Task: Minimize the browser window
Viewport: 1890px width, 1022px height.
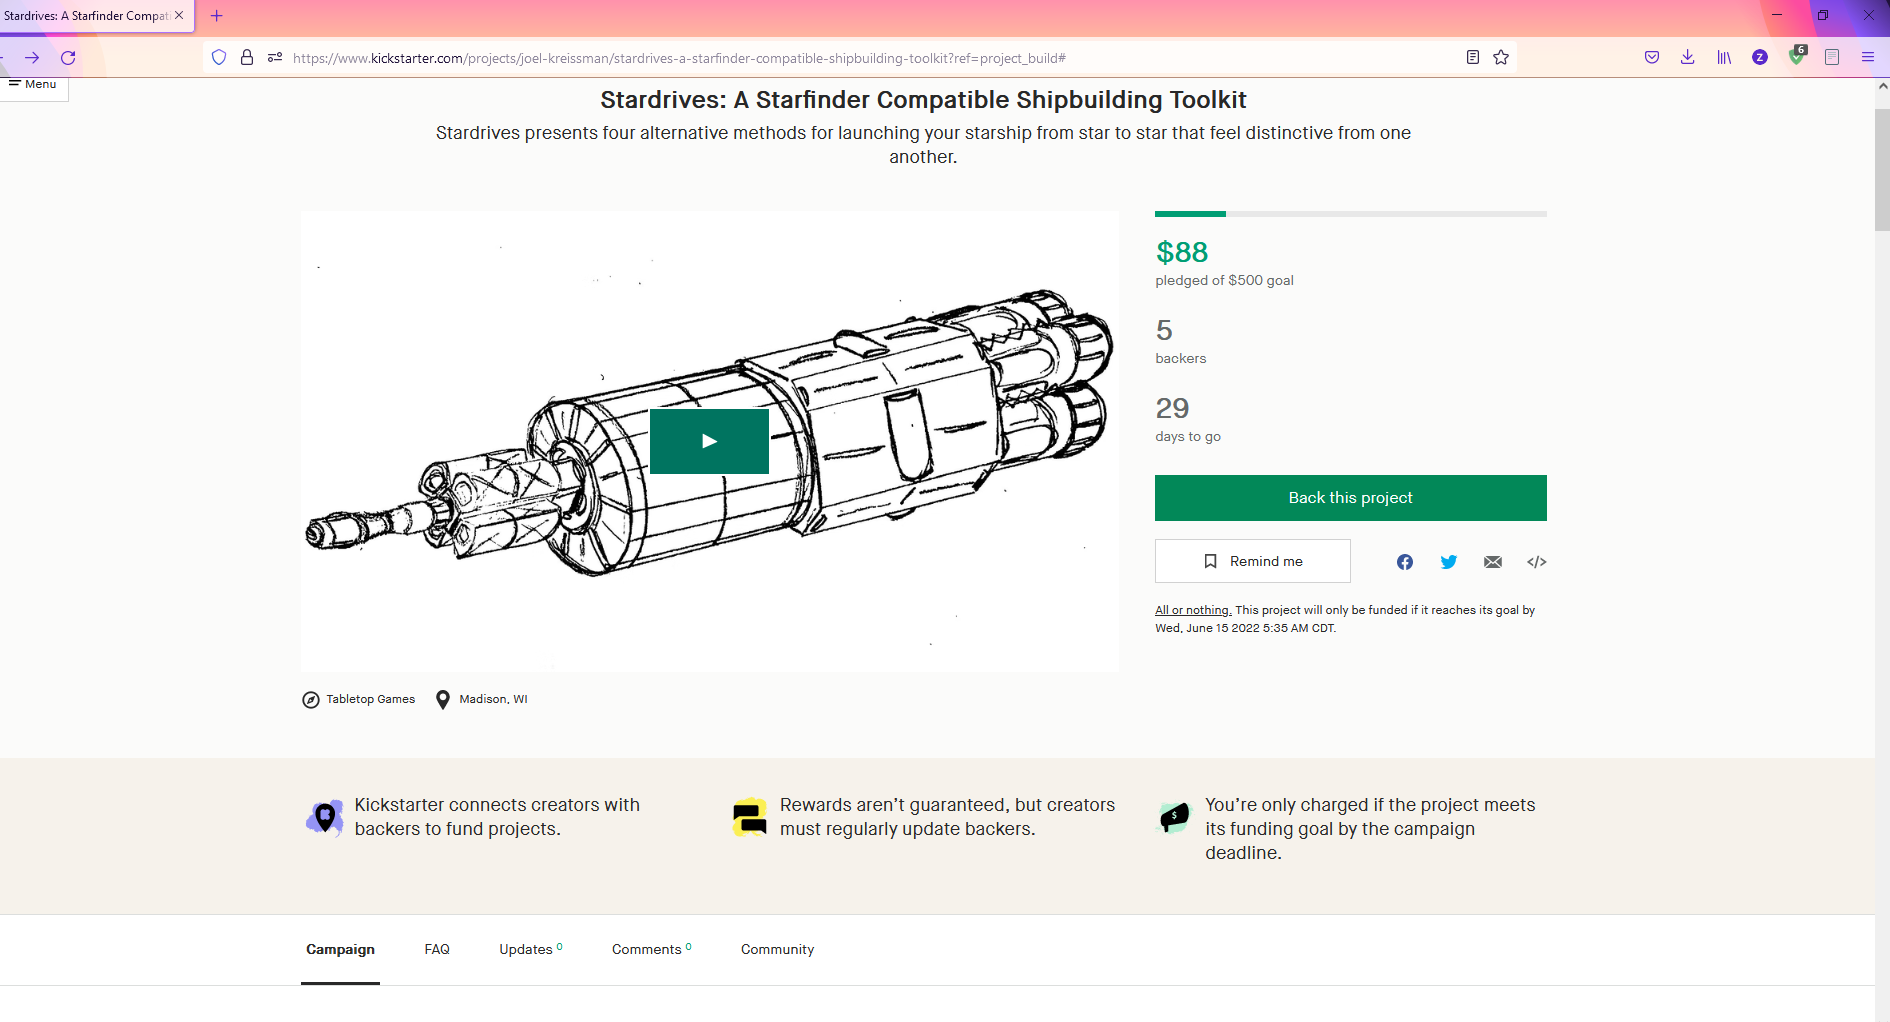Action: [x=1777, y=15]
